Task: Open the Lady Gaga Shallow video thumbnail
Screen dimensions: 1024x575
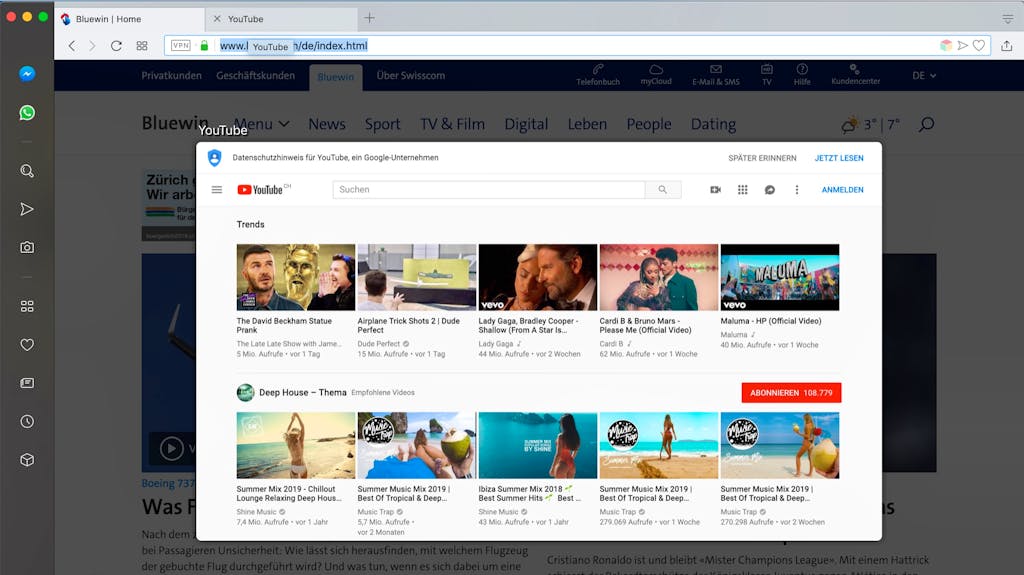Action: (537, 277)
